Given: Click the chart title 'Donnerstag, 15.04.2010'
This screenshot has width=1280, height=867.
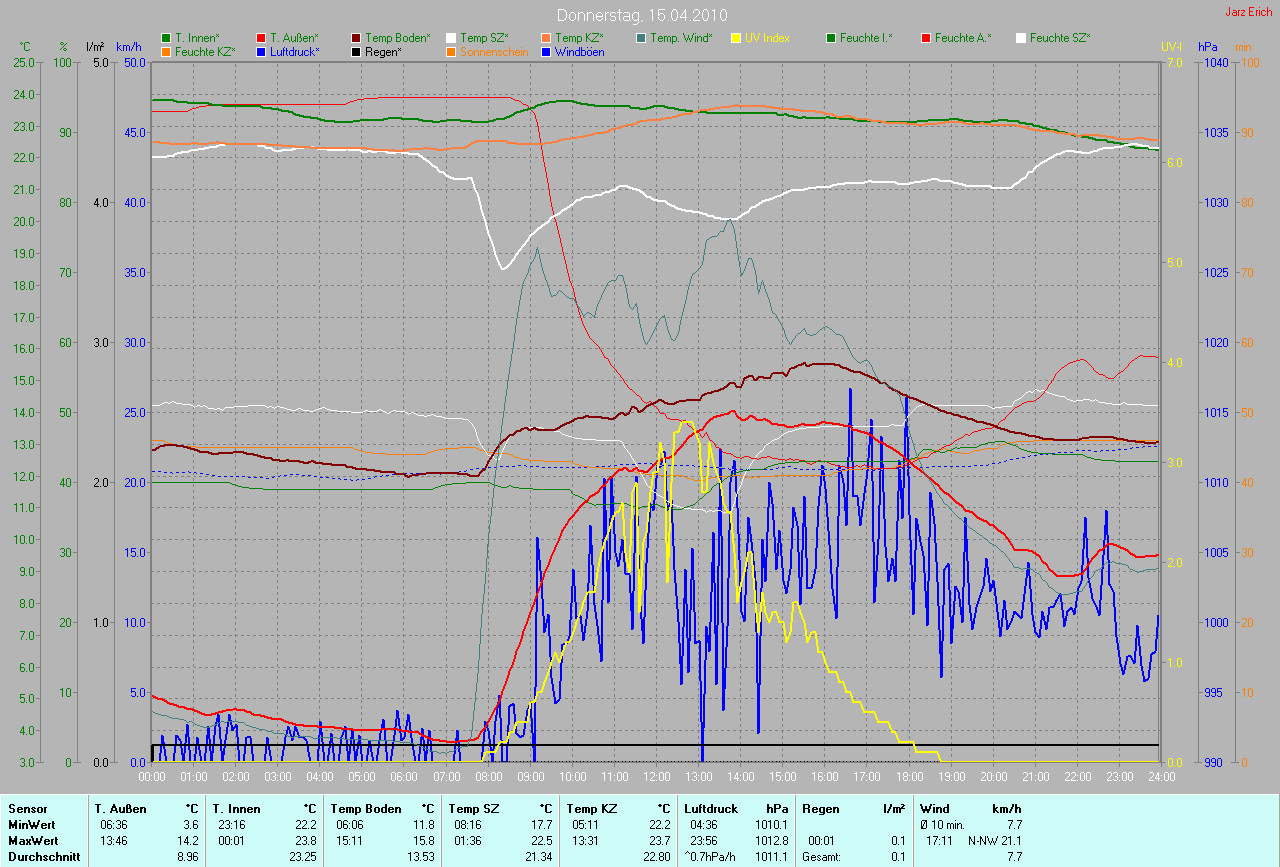Looking at the screenshot, I should [x=642, y=15].
